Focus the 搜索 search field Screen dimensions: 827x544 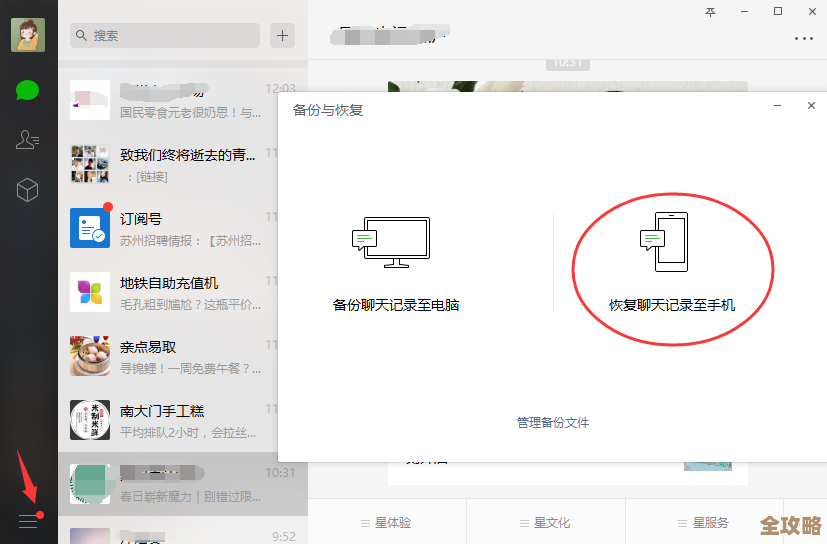point(165,35)
